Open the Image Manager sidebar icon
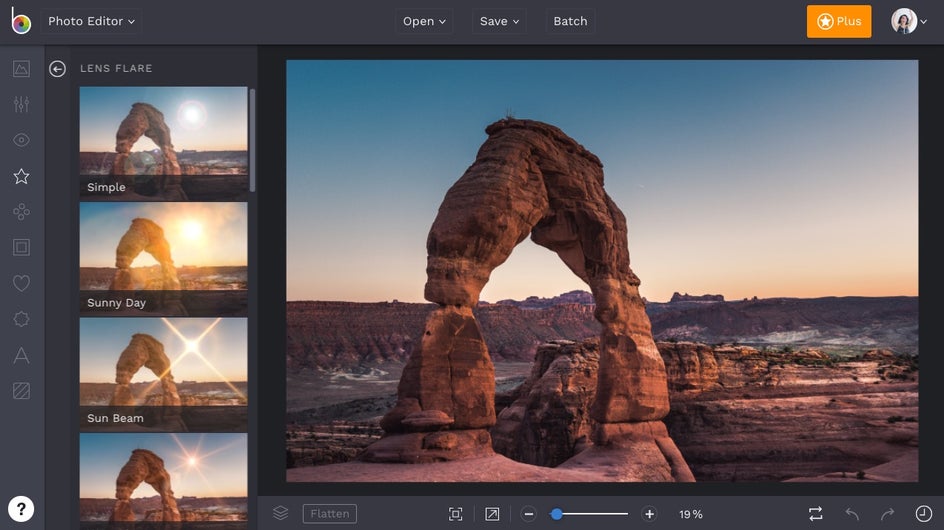 (21, 69)
